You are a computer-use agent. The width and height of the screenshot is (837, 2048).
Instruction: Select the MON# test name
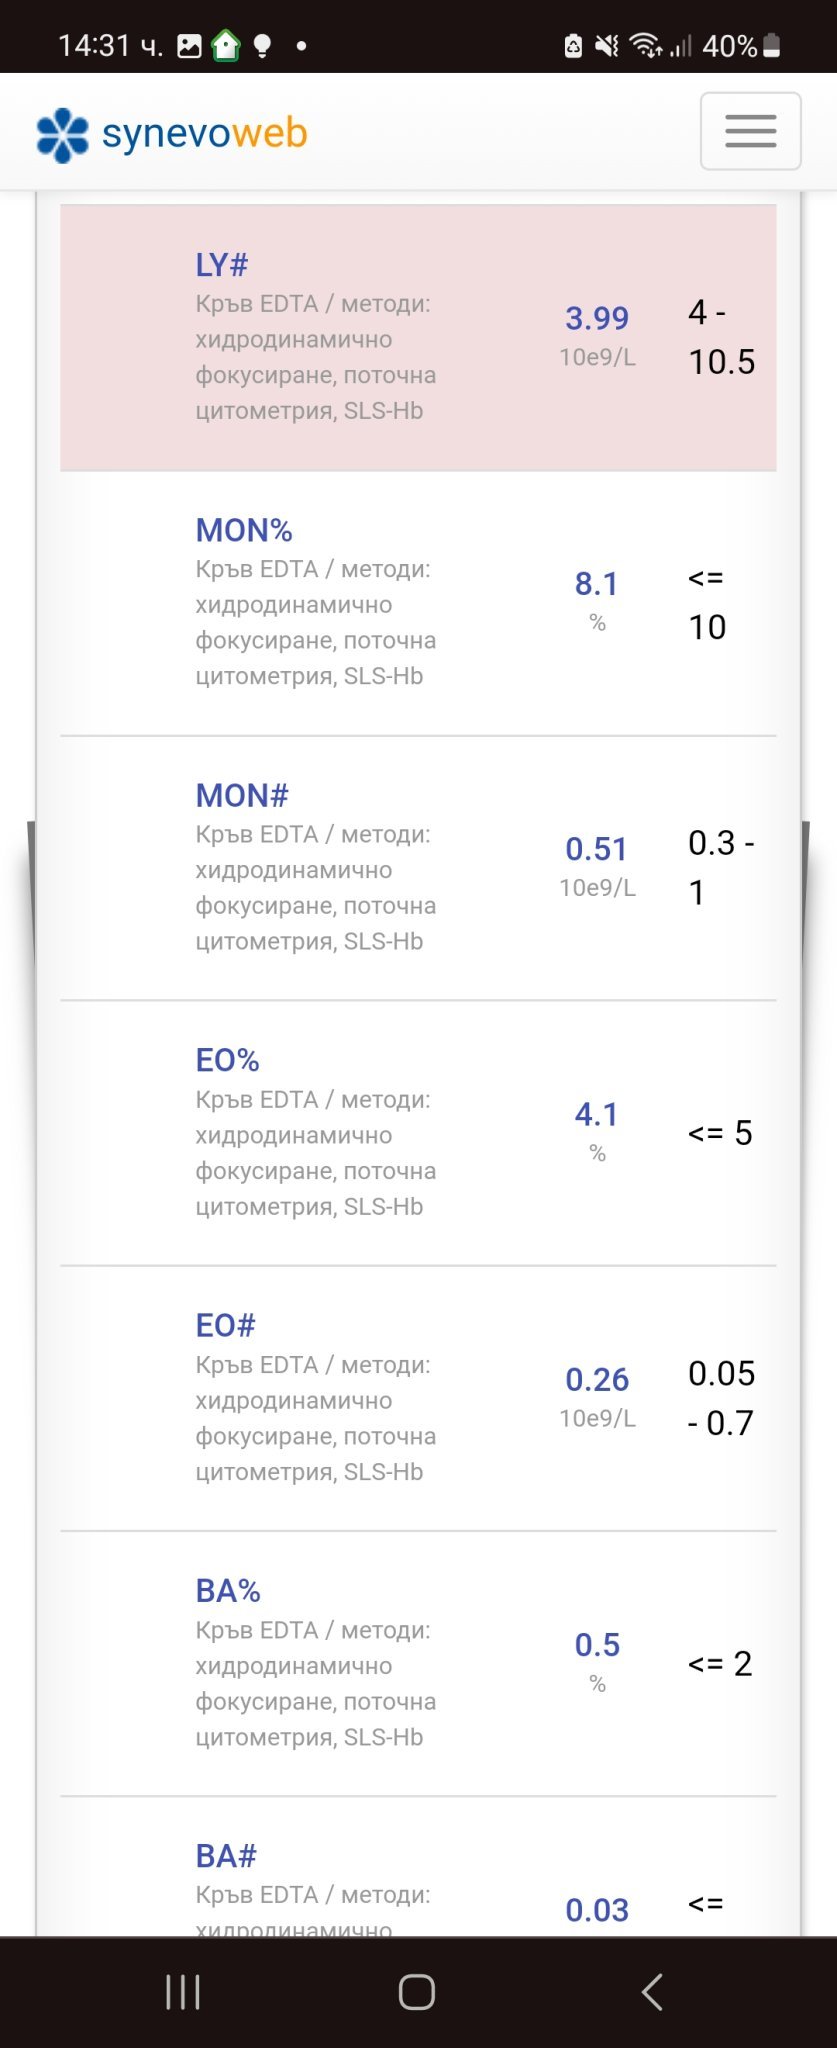click(242, 795)
